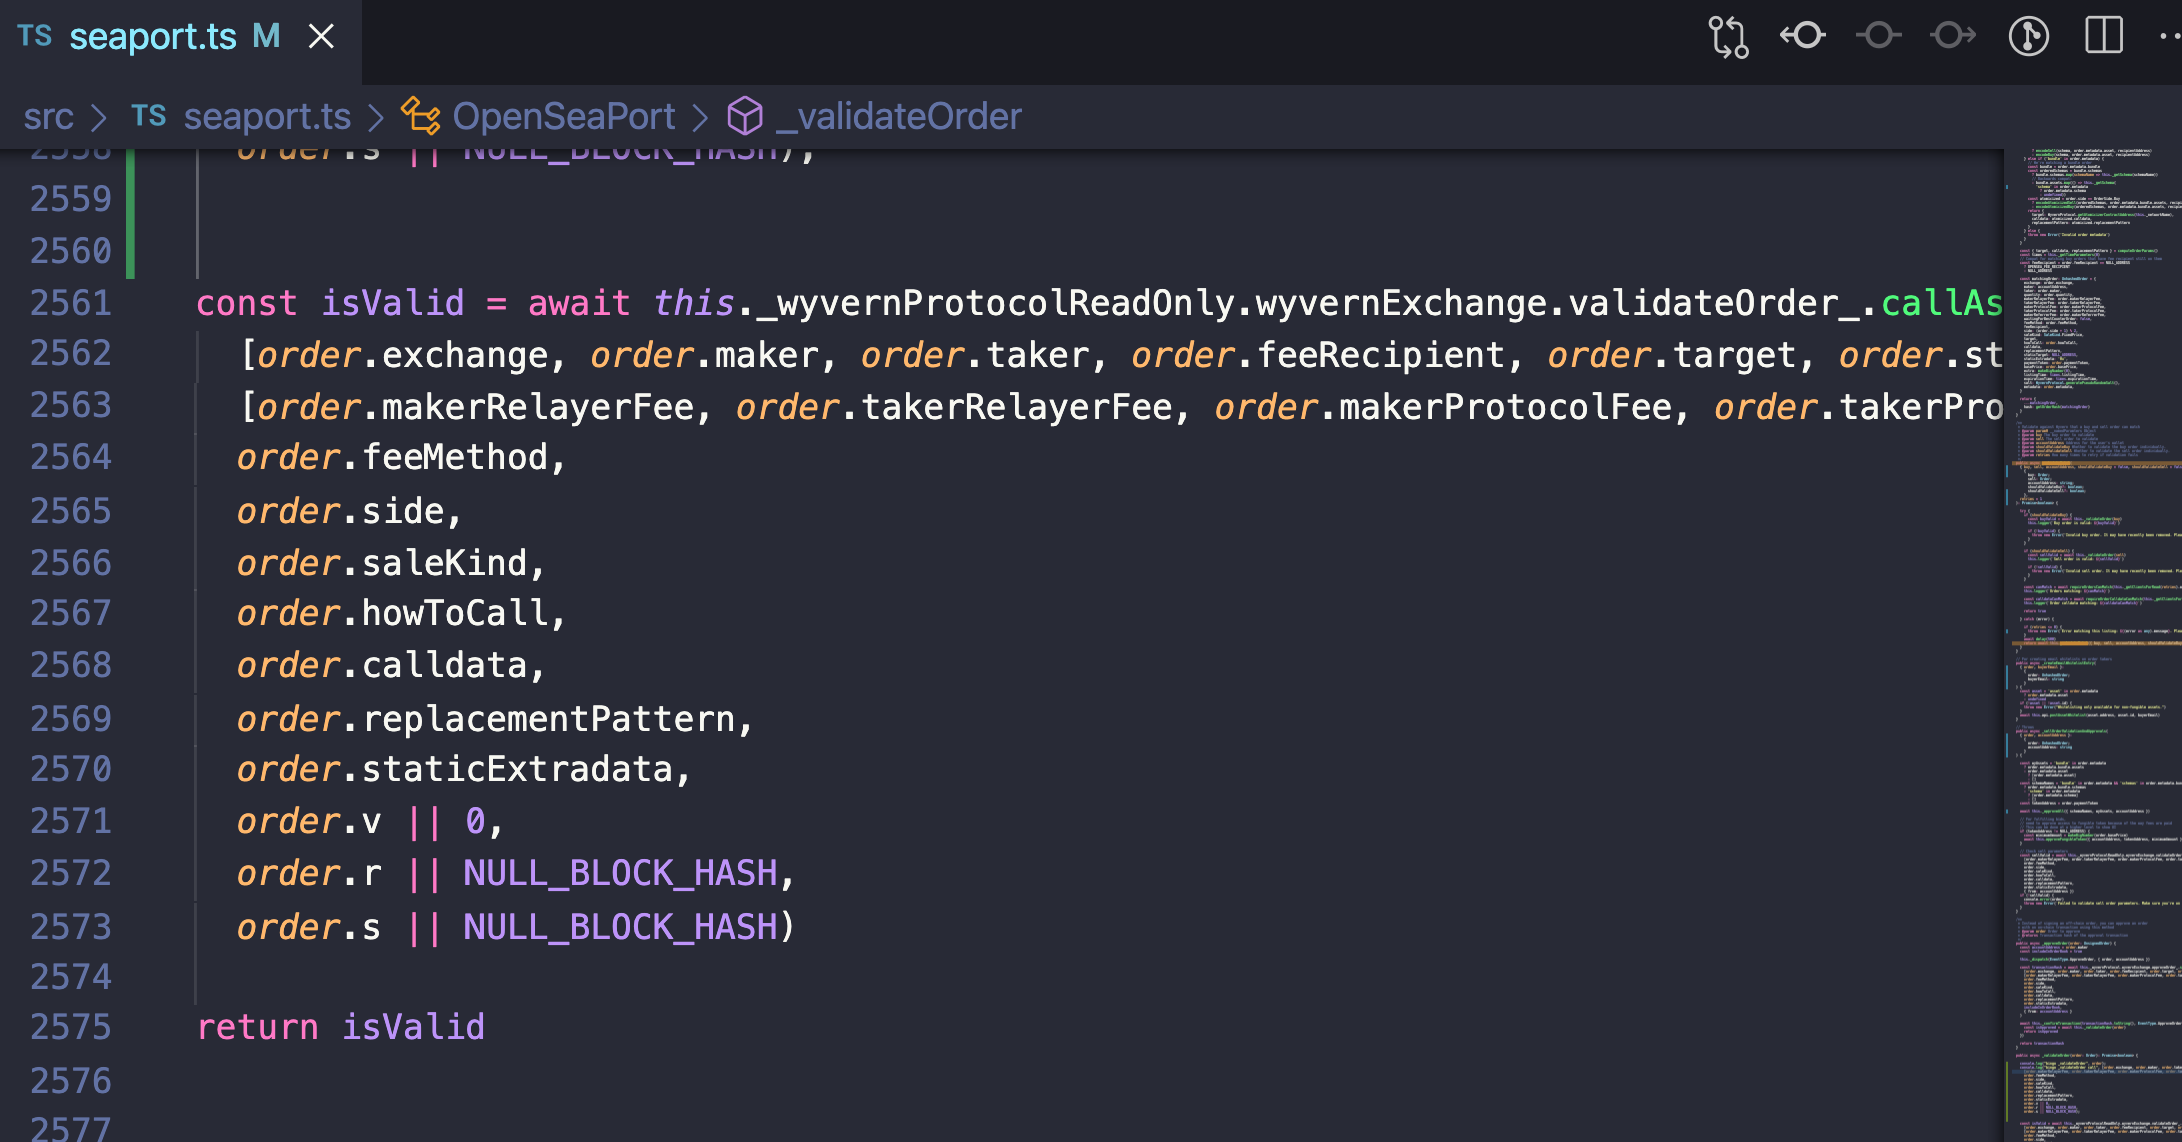This screenshot has width=2182, height=1142.
Task: Click the symbol icon beside _validateOrder
Action: pos(744,116)
